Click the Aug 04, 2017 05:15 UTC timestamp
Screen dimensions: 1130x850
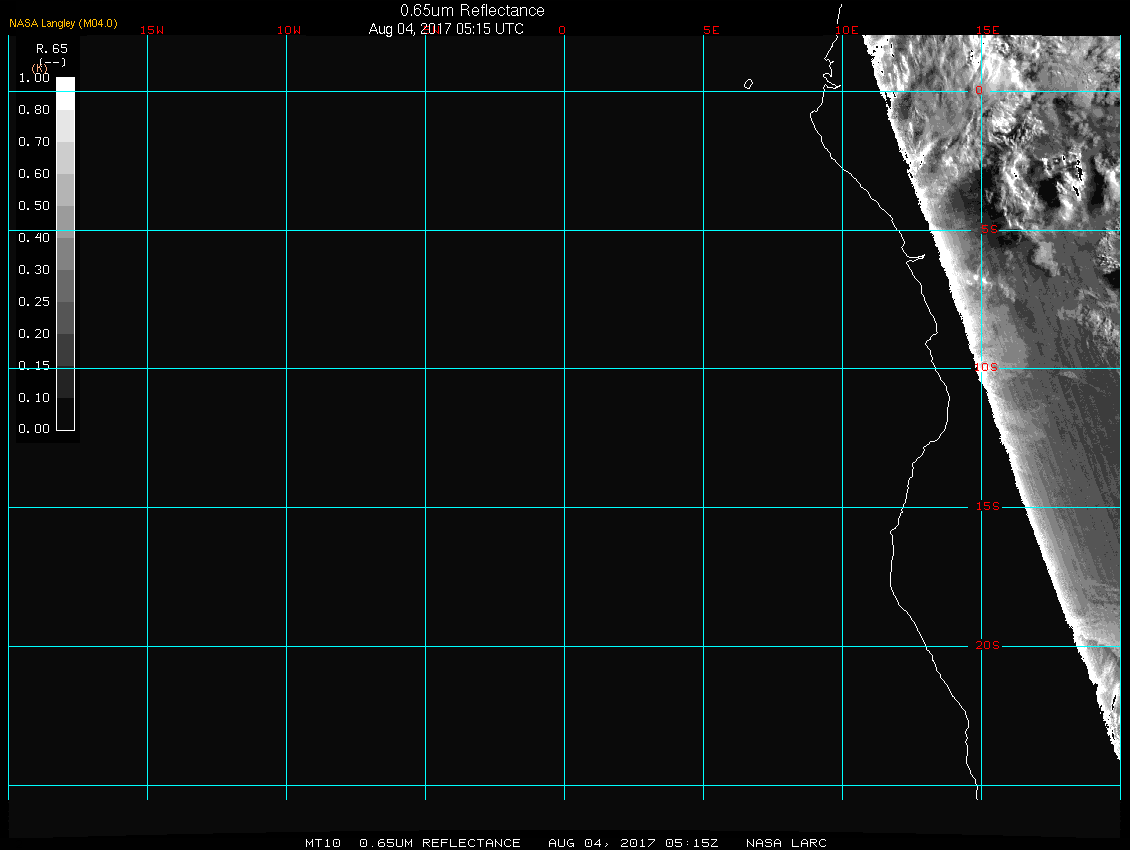click(x=446, y=29)
